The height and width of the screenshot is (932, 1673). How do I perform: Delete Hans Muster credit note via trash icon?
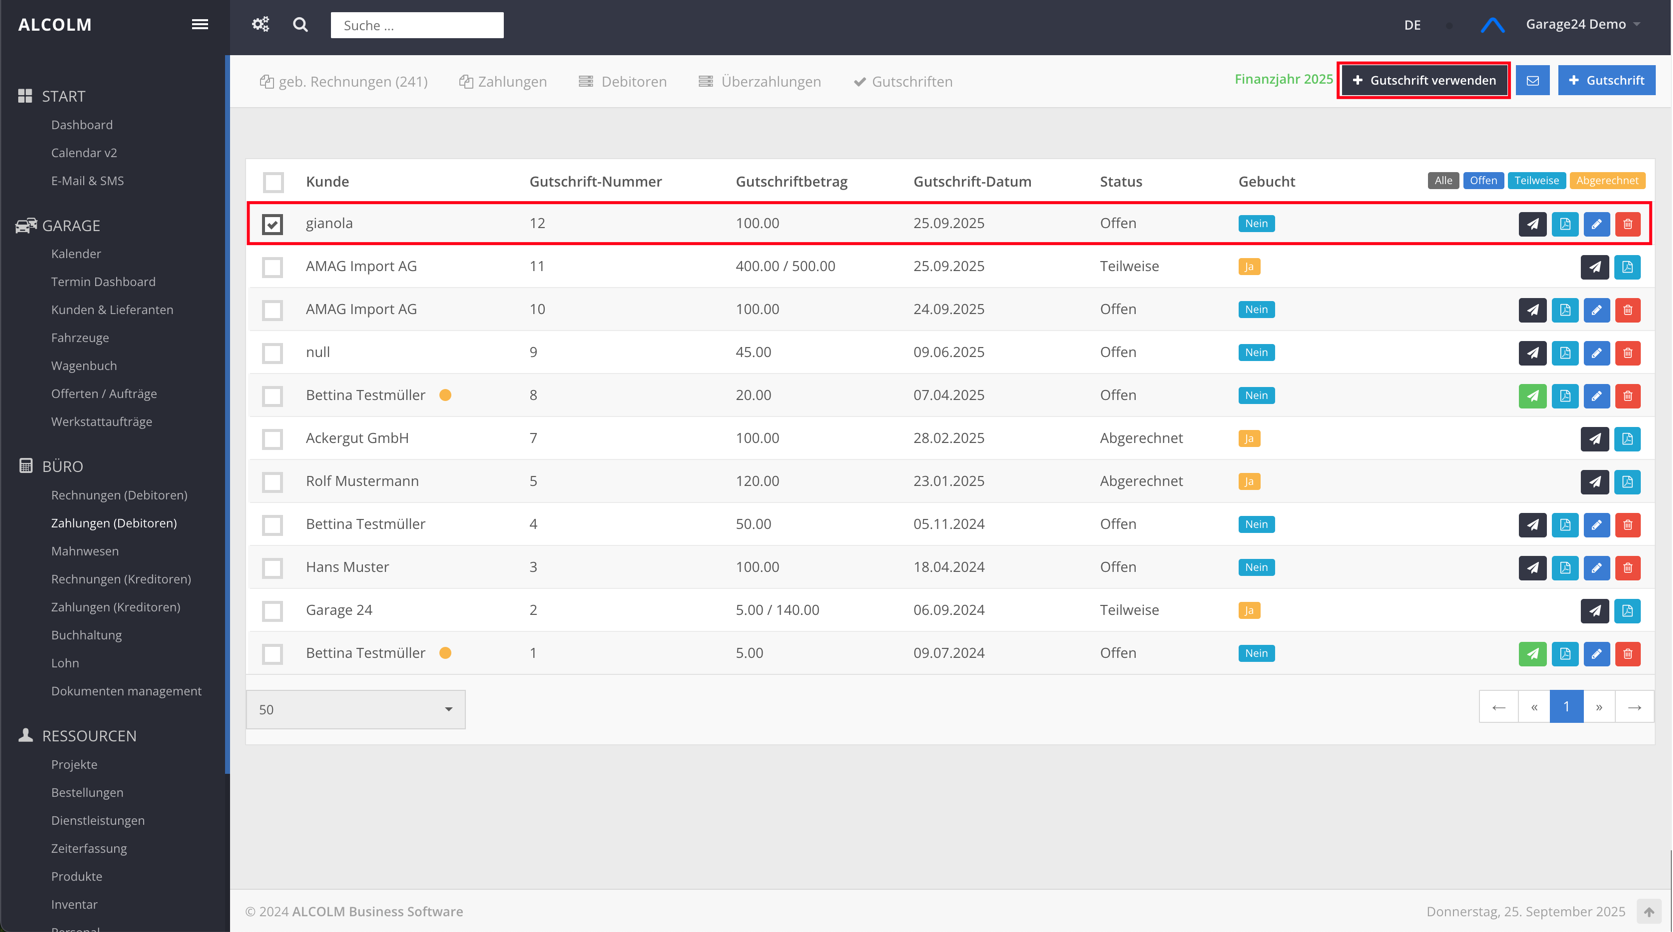click(1628, 568)
